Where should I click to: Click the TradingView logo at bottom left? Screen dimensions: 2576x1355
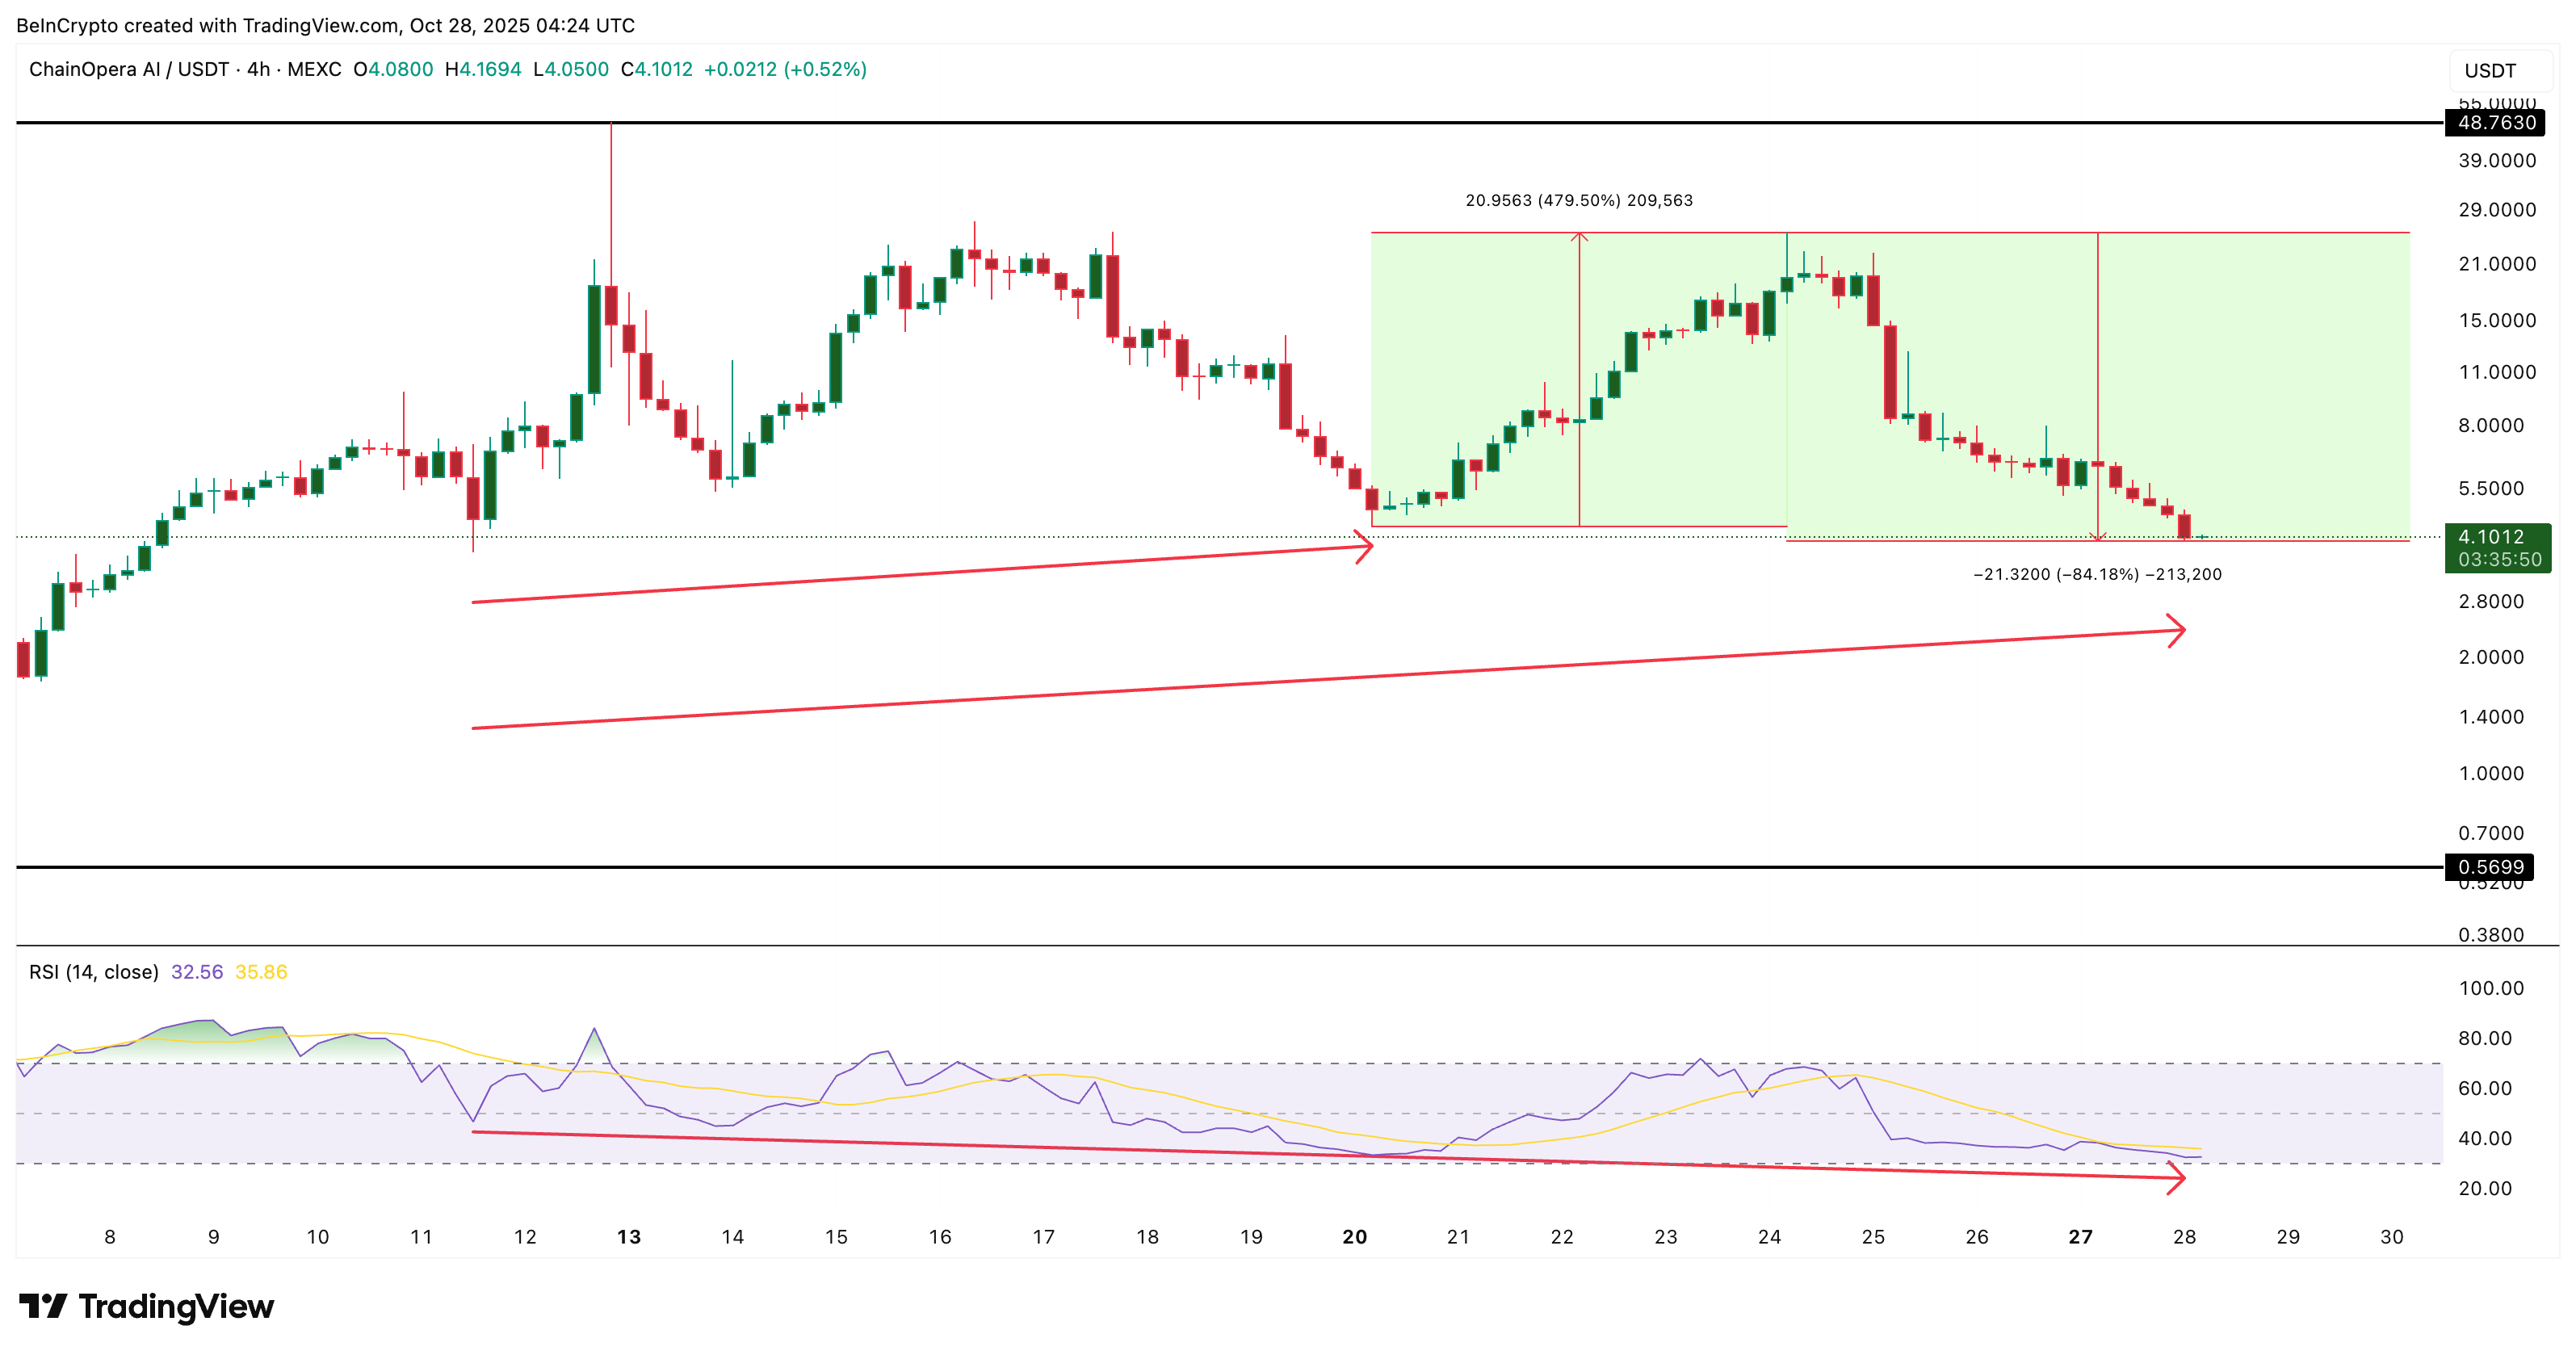(146, 1306)
